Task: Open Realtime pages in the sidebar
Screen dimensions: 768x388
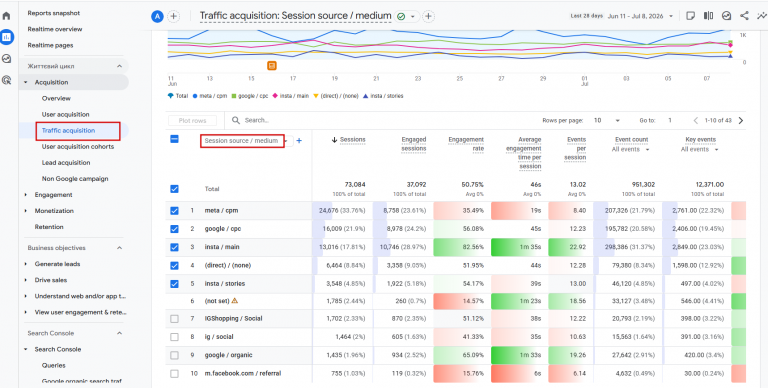Action: 50,46
